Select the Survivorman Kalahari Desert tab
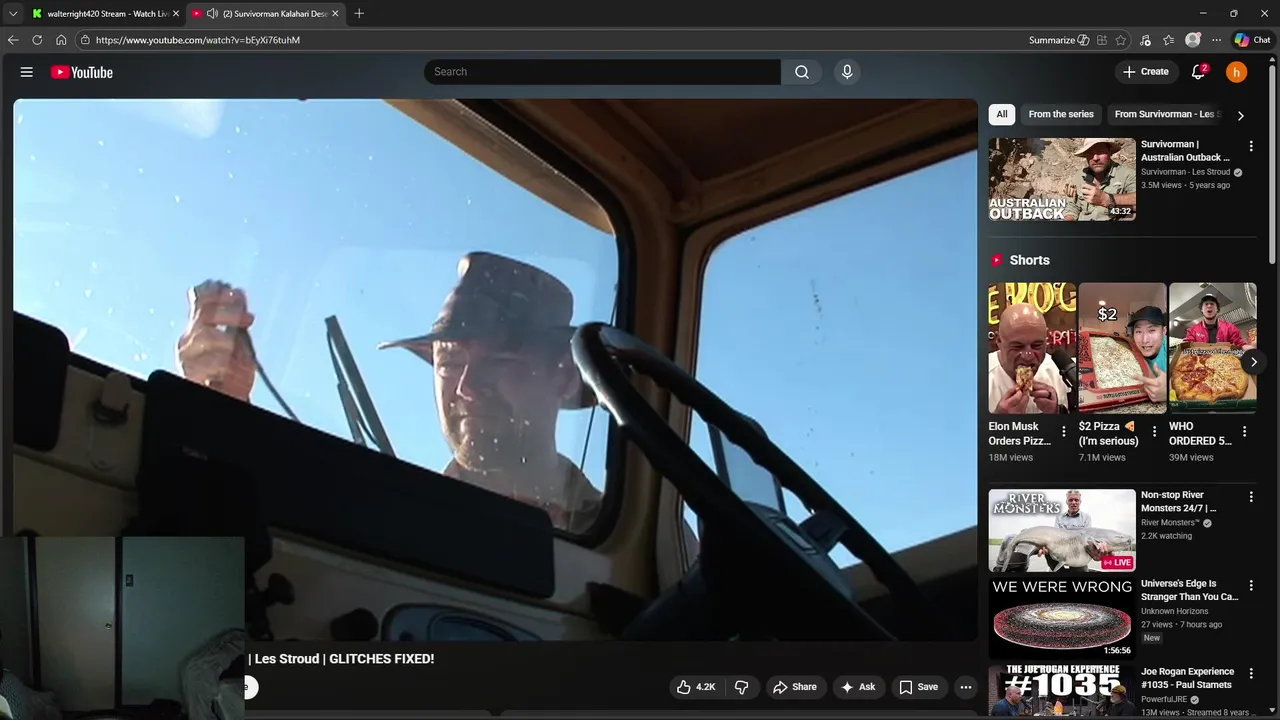 click(x=265, y=14)
